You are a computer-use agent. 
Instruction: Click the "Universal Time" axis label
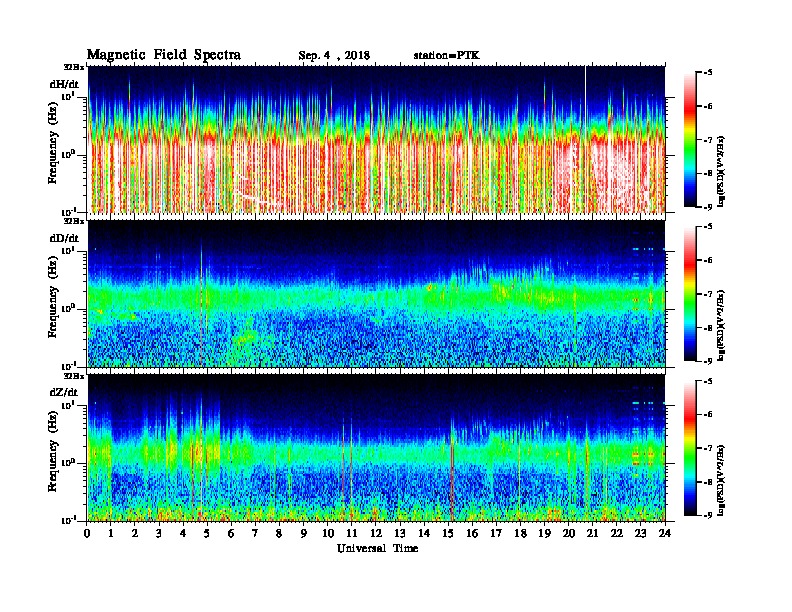coord(377,548)
